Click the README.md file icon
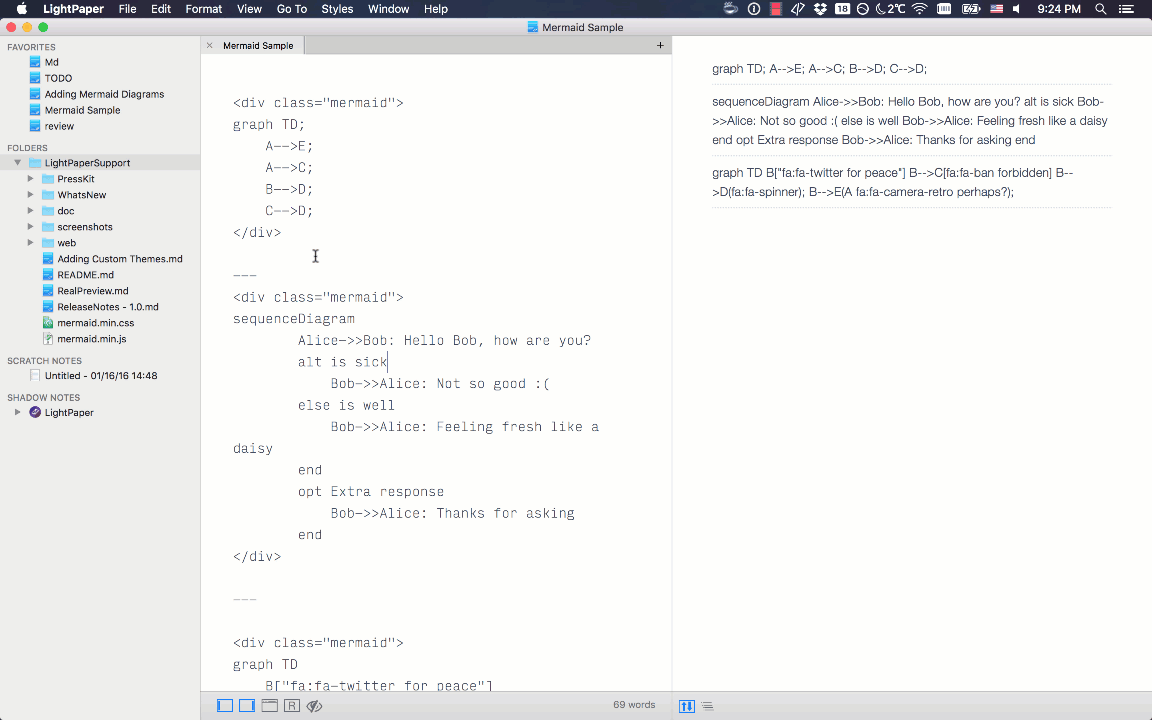1152x720 pixels. click(48, 275)
